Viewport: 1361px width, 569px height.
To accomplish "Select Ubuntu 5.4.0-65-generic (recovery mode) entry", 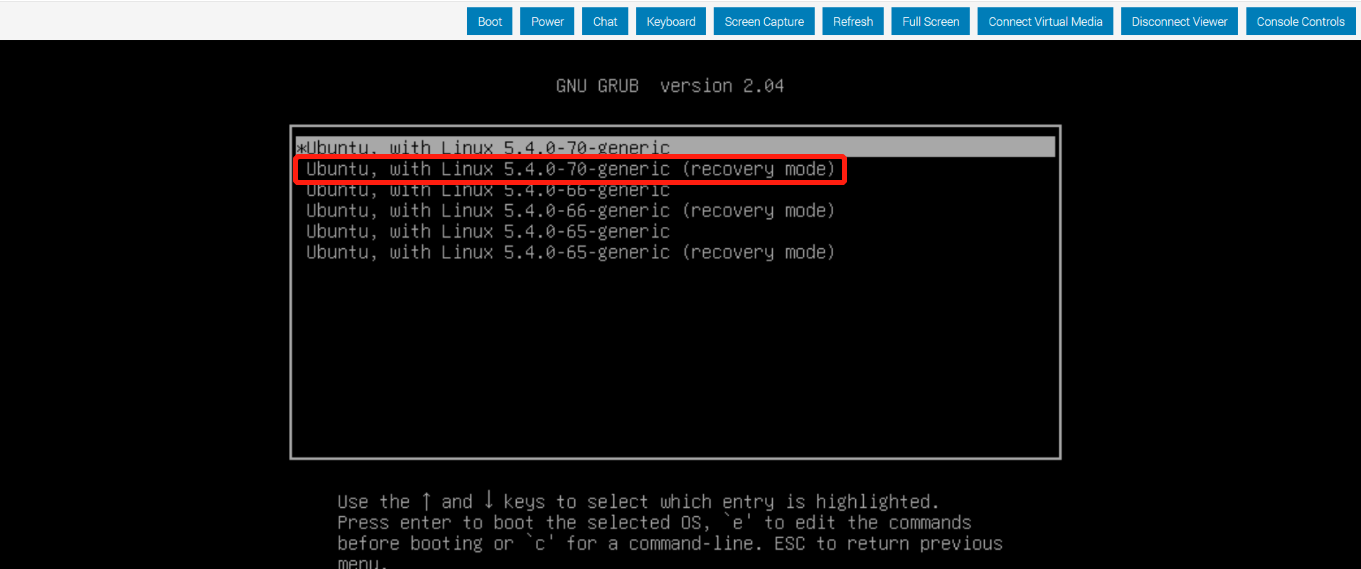I will 570,253.
